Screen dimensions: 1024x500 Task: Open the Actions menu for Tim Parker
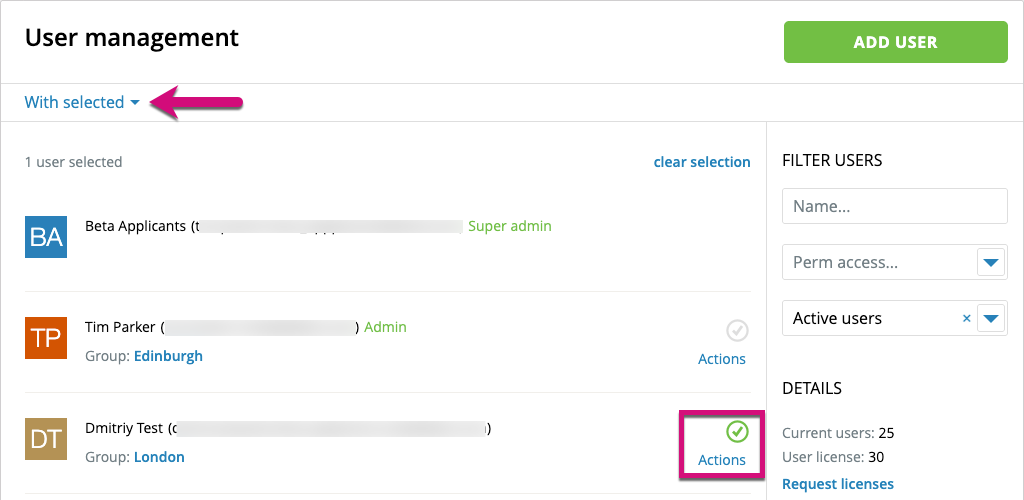(x=722, y=359)
